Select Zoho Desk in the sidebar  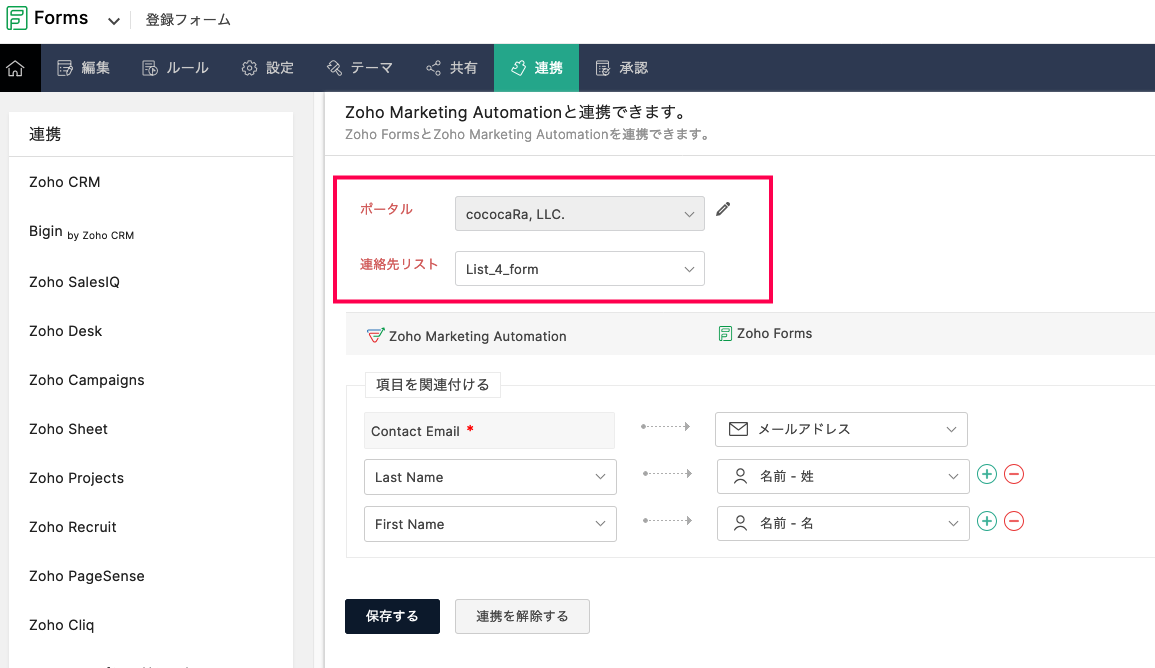[66, 331]
